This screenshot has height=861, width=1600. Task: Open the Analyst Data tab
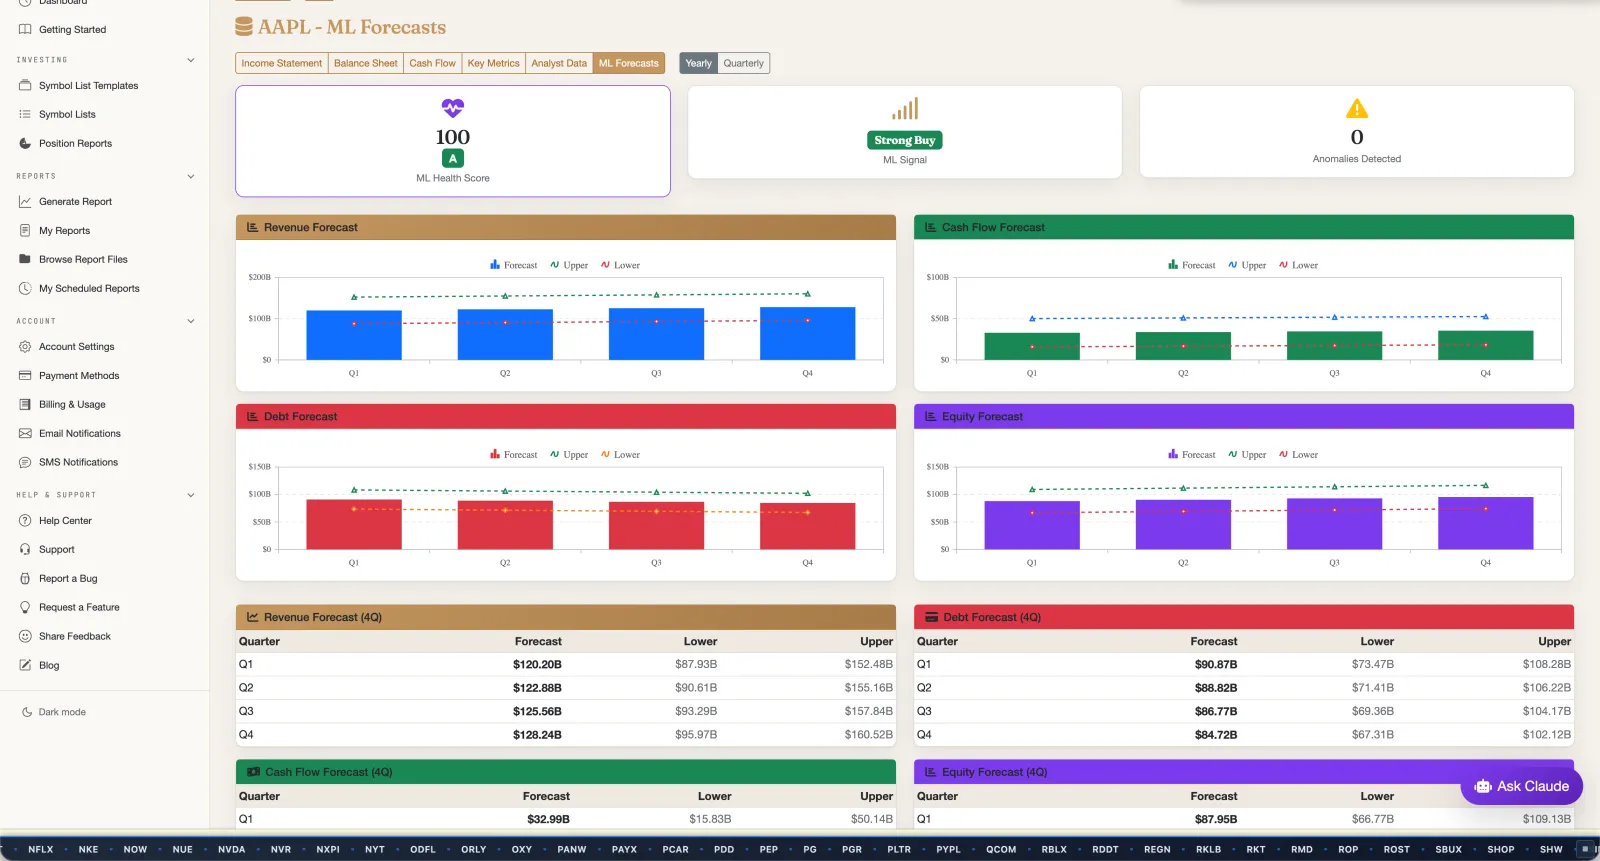(x=559, y=63)
